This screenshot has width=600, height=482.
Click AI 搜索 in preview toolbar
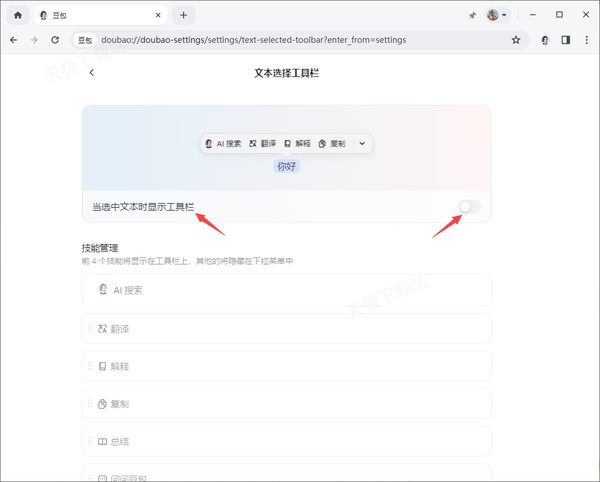click(223, 143)
